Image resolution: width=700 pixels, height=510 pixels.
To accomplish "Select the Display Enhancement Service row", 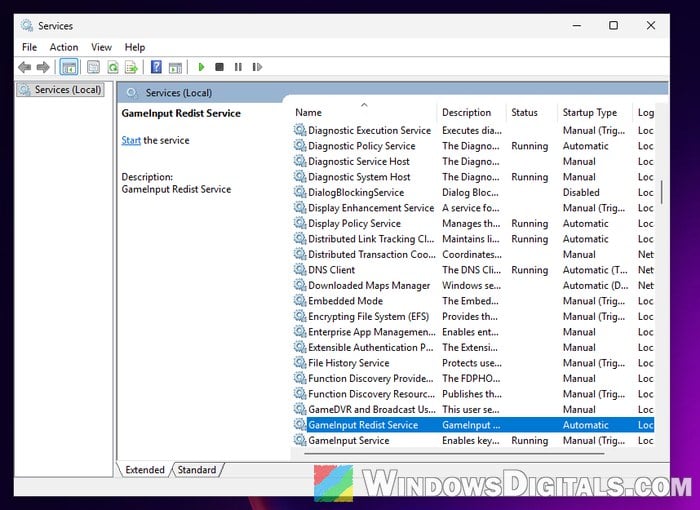I will (x=473, y=208).
